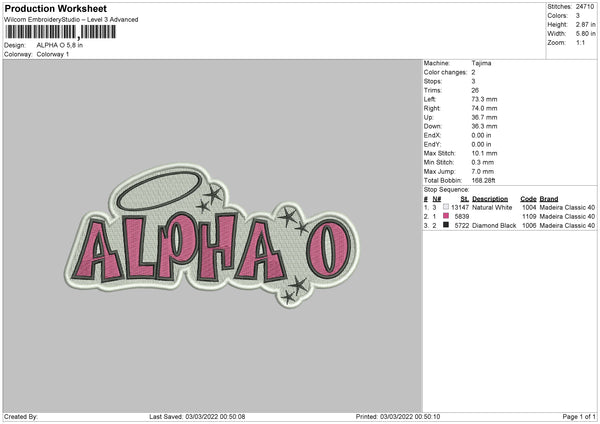Click the 'Code' column header
This screenshot has width=600, height=424.
coord(528,199)
